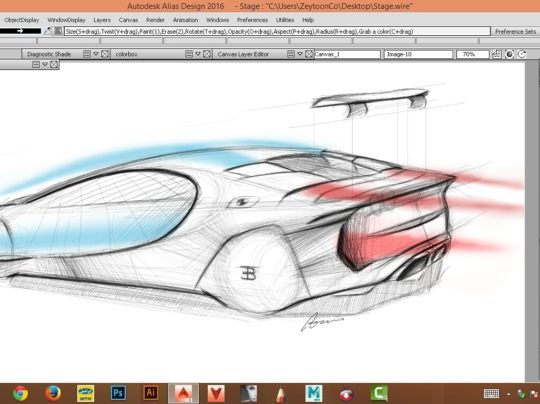This screenshot has height=404, width=540.
Task: Open the pencil icon app on taskbar
Action: [281, 393]
